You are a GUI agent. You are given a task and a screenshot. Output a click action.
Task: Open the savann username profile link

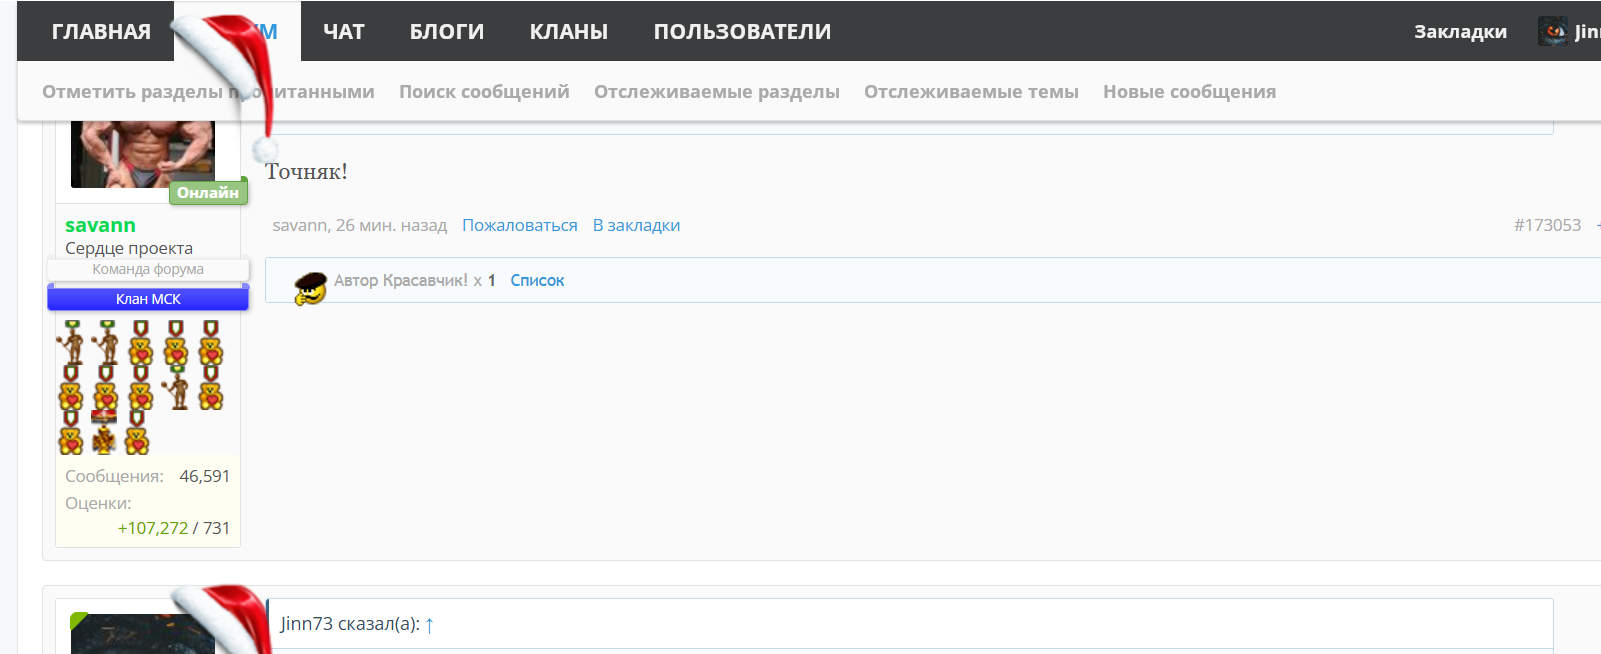tap(100, 225)
